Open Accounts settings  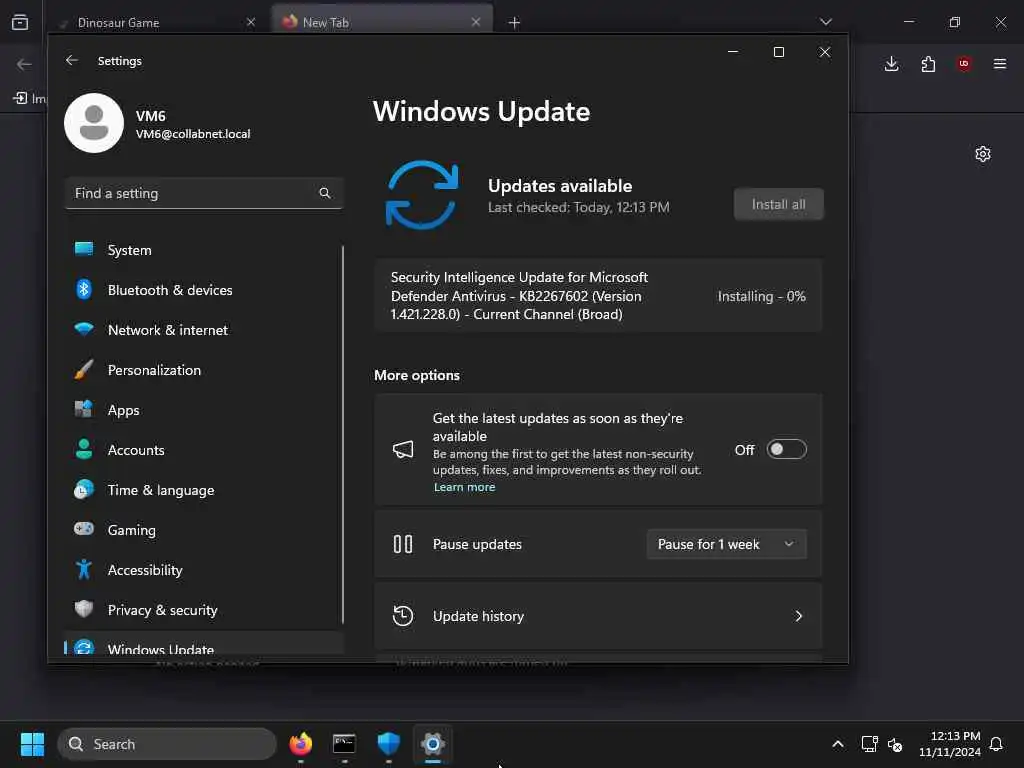[203, 450]
